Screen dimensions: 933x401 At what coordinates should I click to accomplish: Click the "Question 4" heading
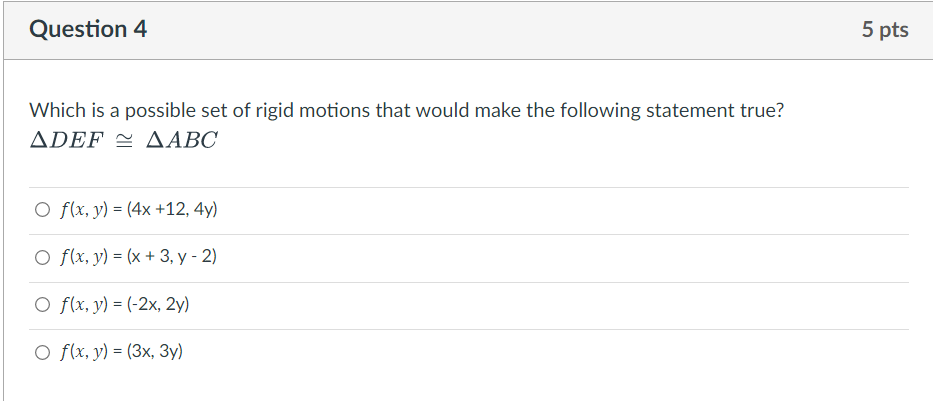pyautogui.click(x=88, y=30)
